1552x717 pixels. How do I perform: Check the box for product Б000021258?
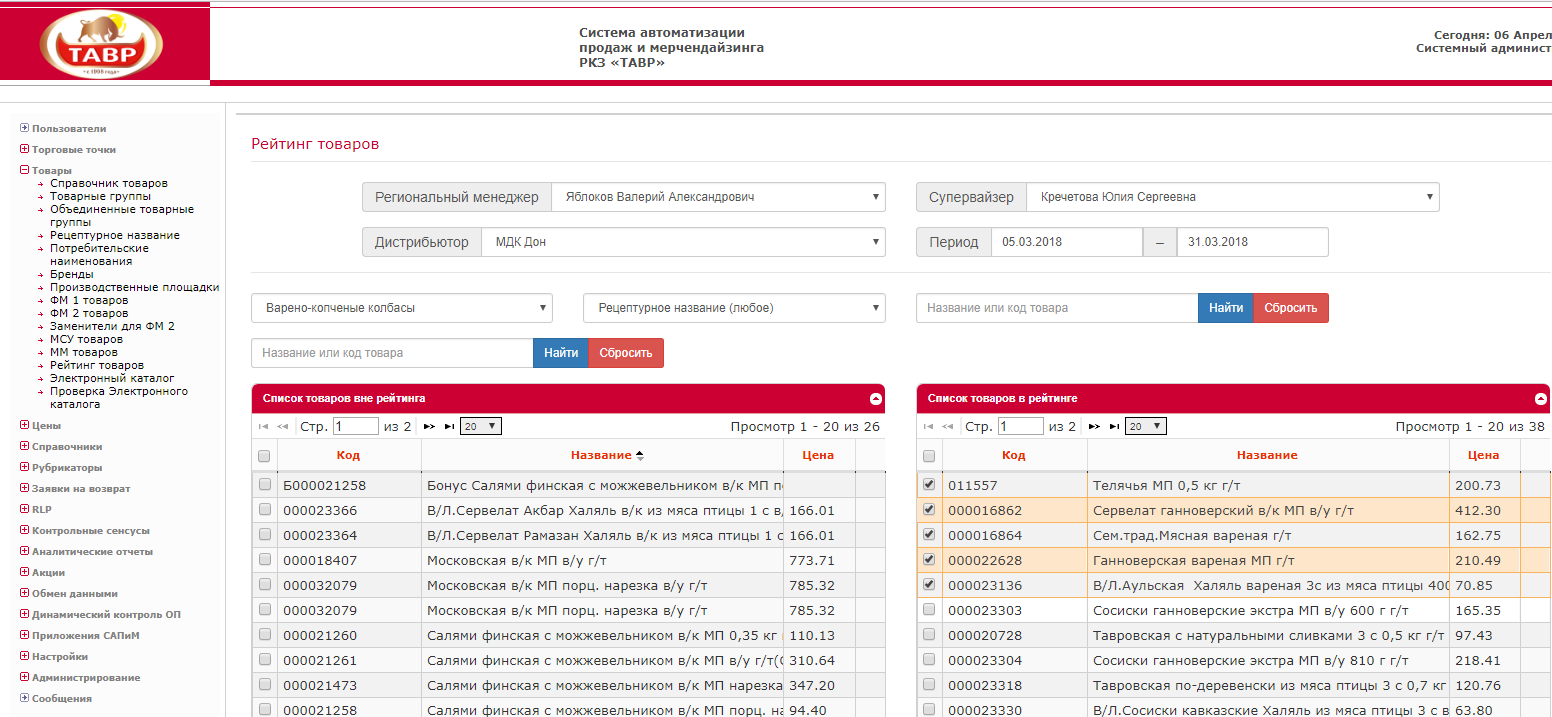pyautogui.click(x=265, y=485)
